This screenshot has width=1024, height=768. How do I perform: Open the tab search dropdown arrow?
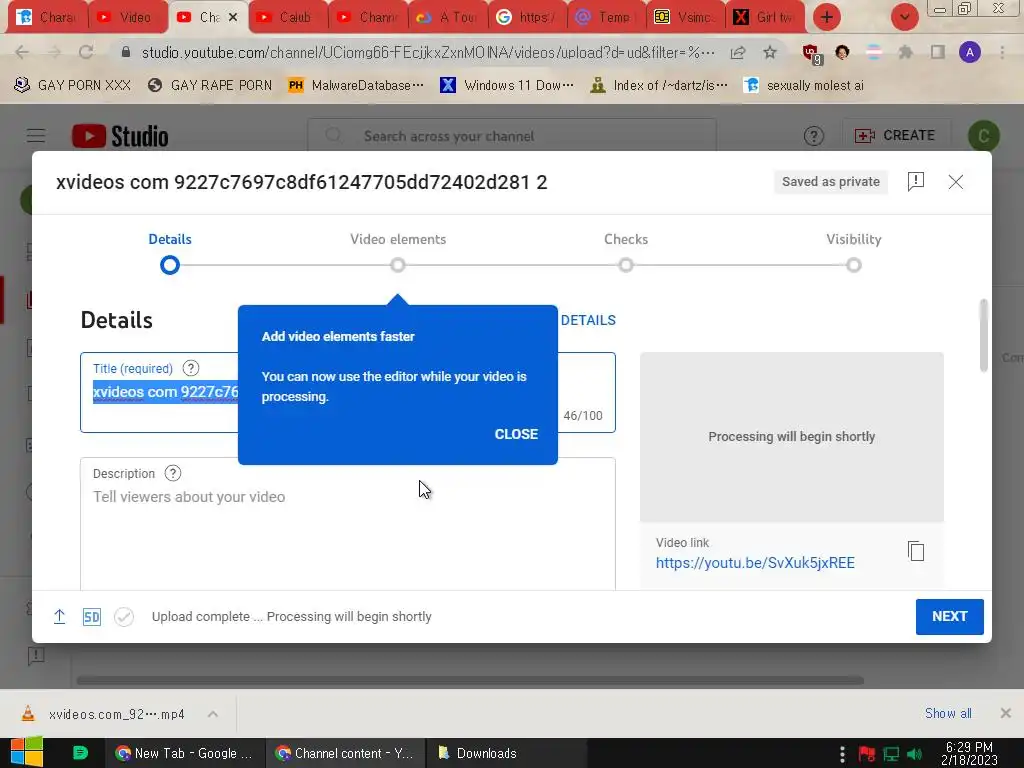(x=904, y=17)
